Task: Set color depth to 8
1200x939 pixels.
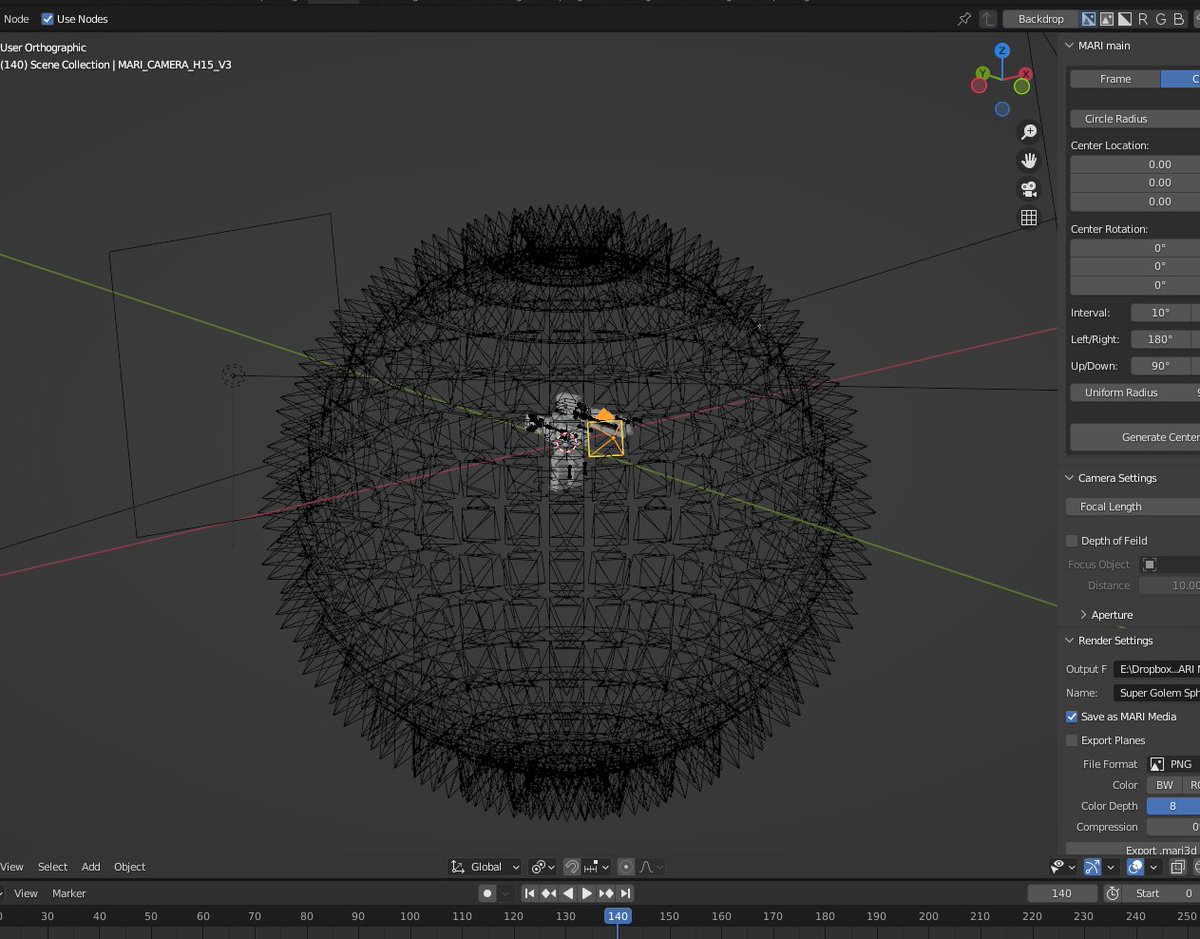Action: [x=1173, y=806]
